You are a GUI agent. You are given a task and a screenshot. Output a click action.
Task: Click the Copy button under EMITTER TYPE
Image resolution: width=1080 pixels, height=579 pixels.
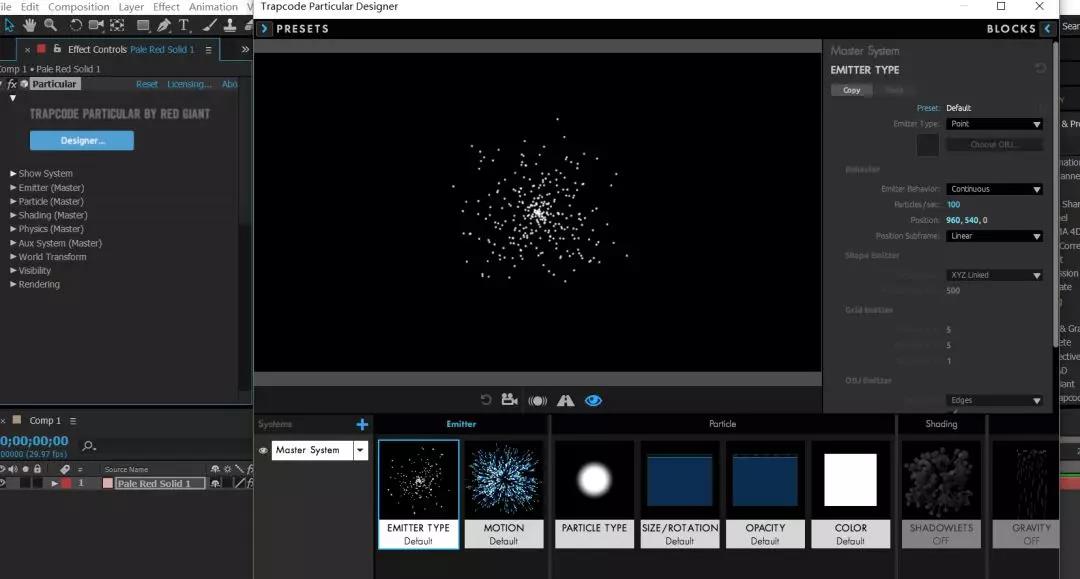pyautogui.click(x=851, y=90)
